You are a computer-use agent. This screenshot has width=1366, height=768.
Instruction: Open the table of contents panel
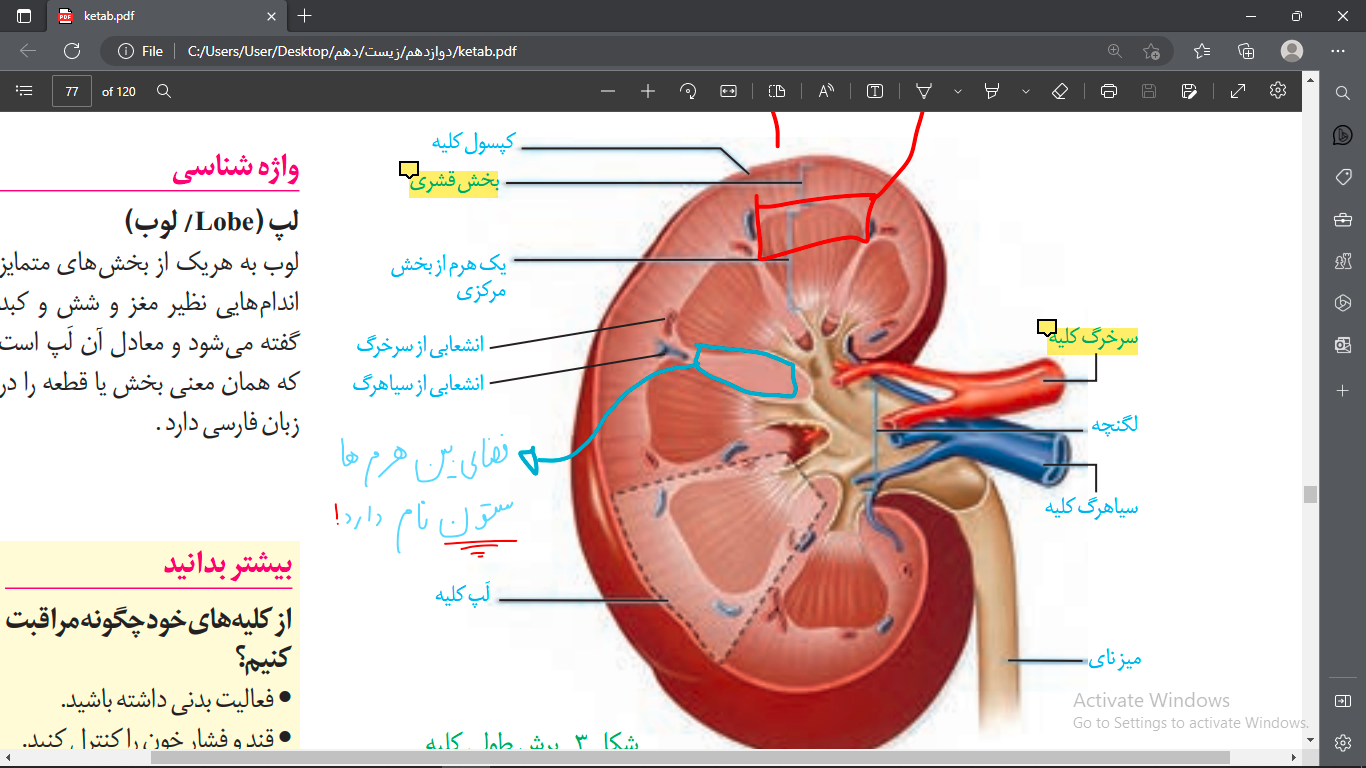tap(25, 91)
